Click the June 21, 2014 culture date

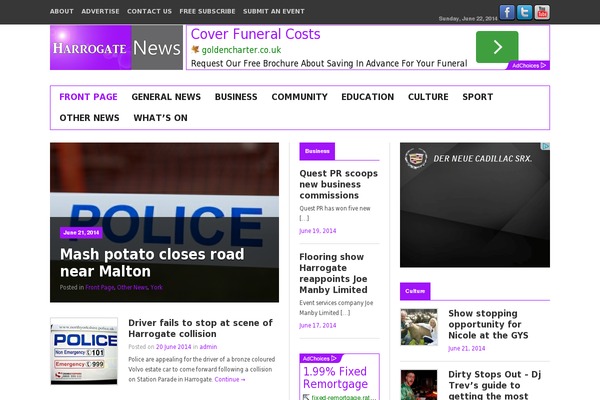[x=466, y=348]
